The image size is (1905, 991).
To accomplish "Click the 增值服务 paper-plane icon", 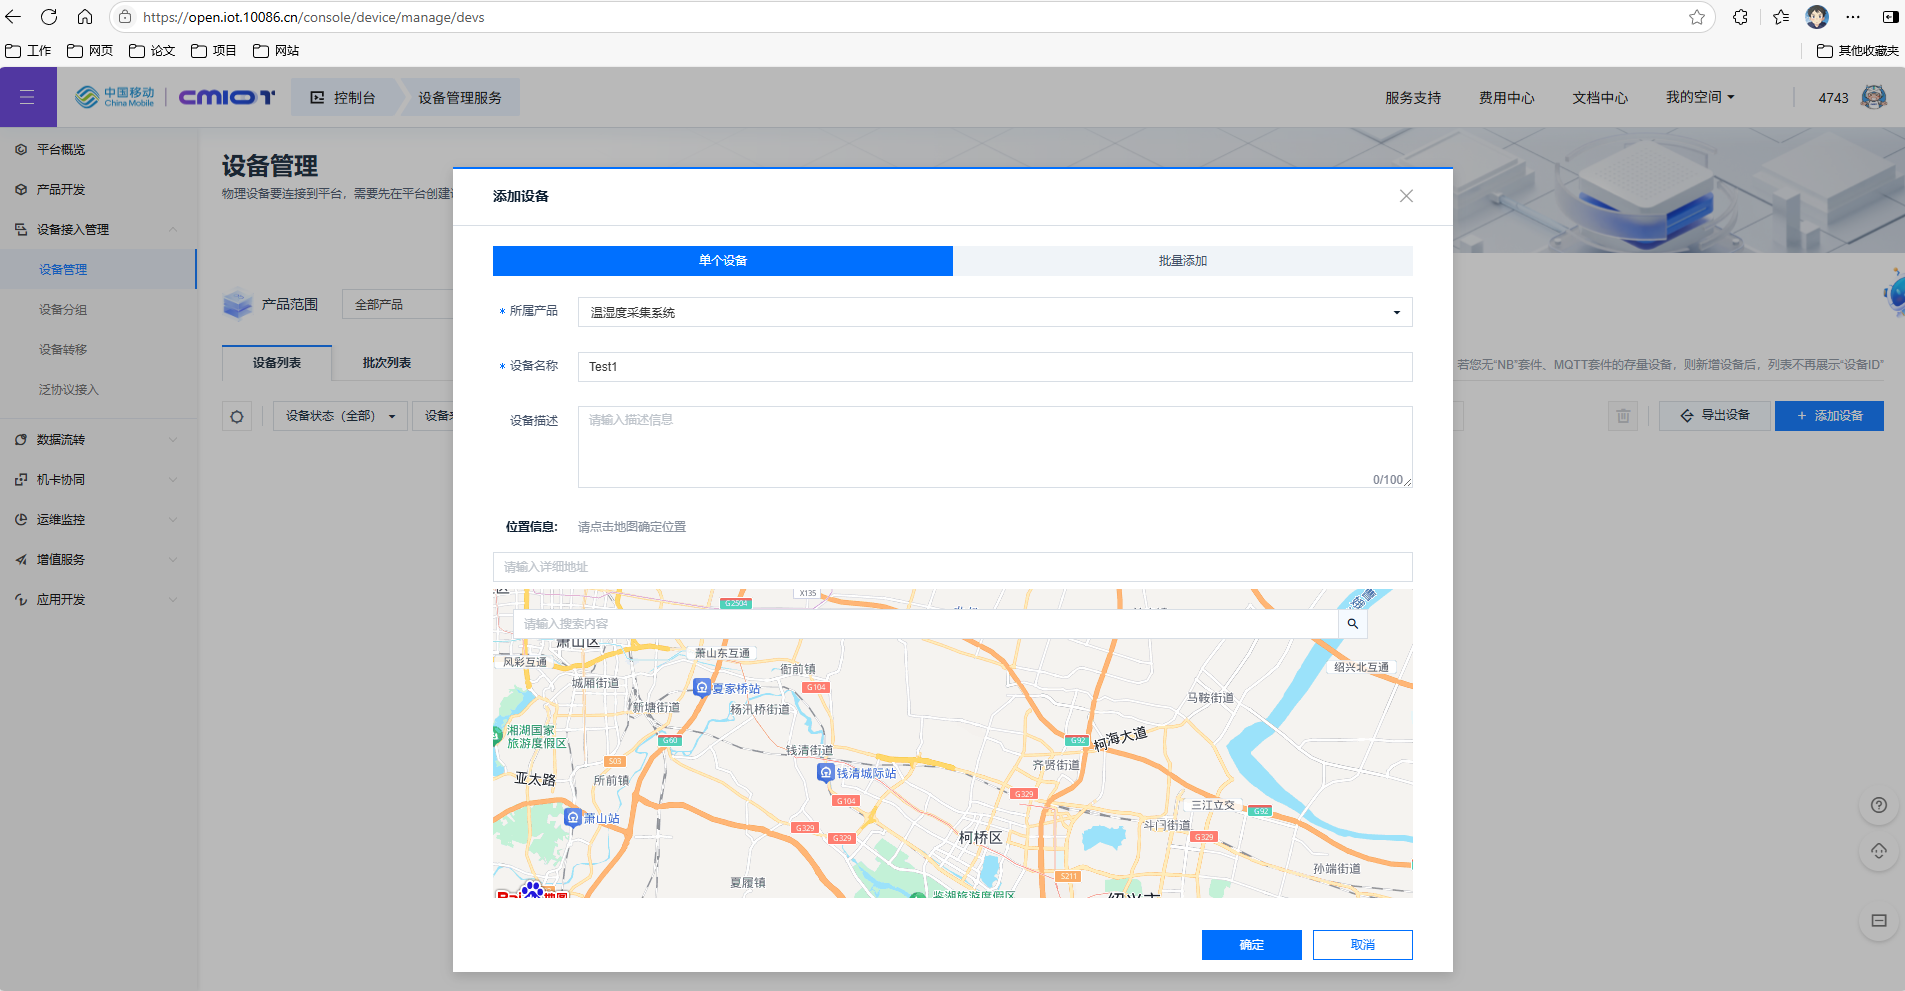I will coord(20,559).
